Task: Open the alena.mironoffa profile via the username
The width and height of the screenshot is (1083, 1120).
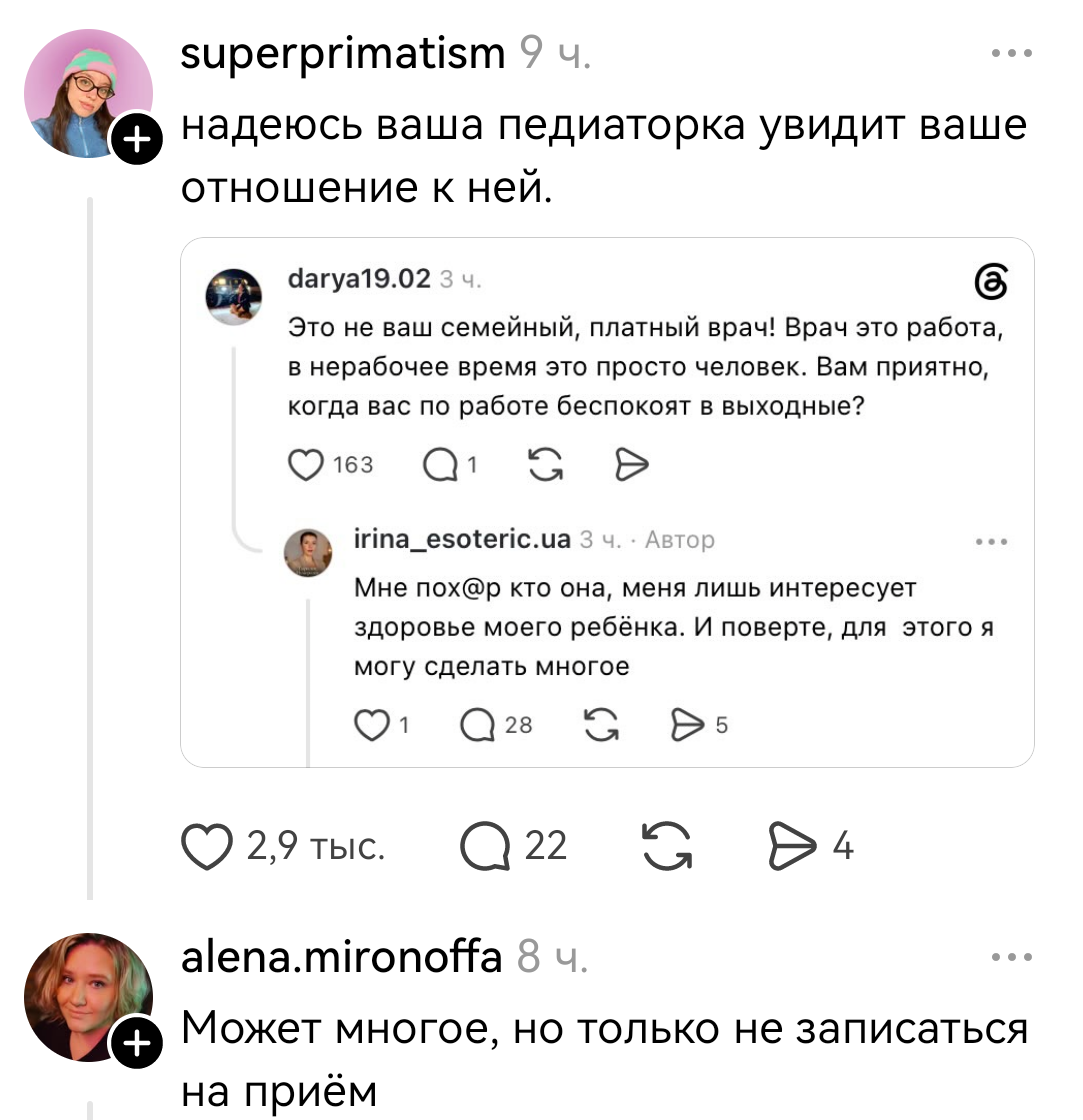Action: (341, 957)
